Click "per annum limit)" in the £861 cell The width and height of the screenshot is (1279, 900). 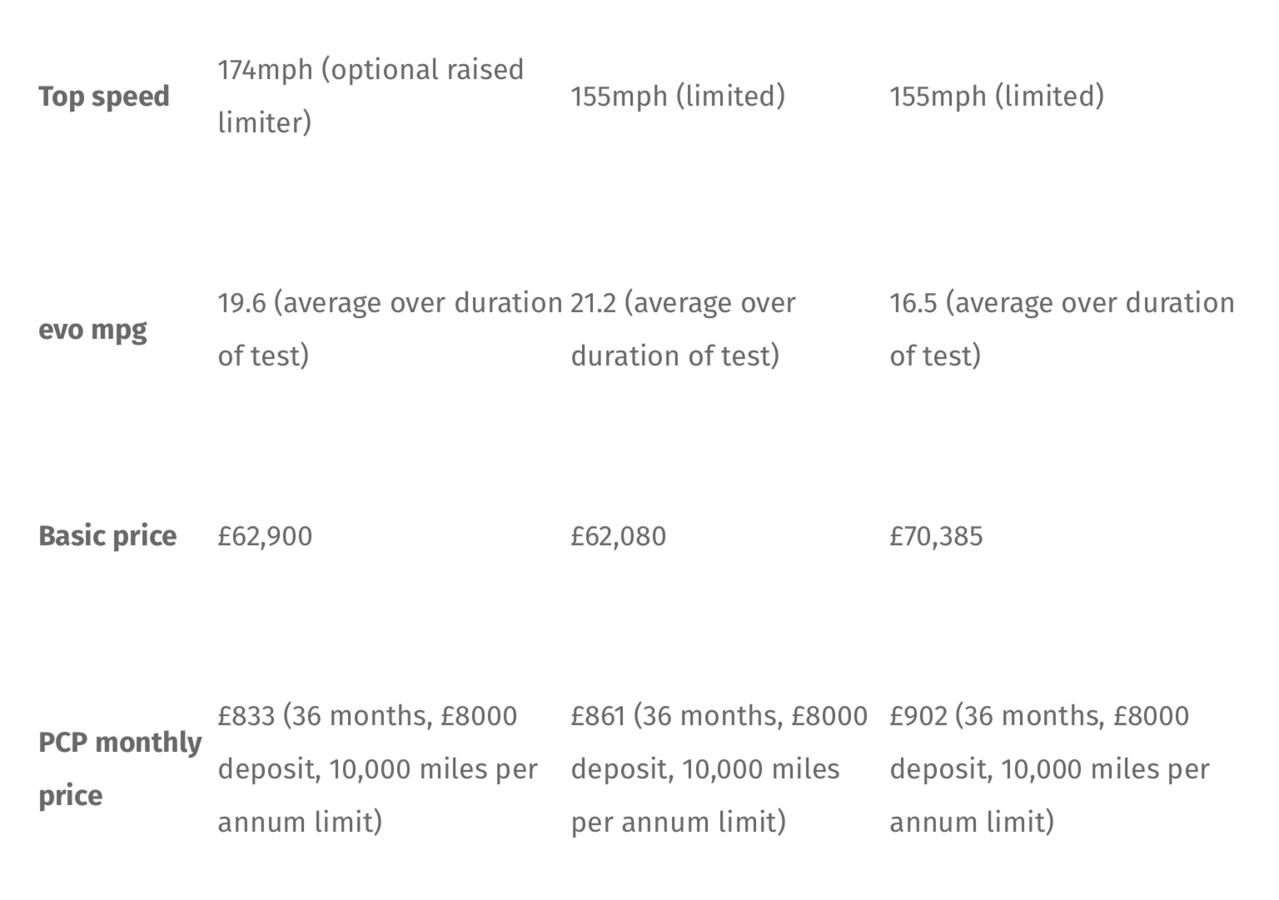(x=677, y=823)
